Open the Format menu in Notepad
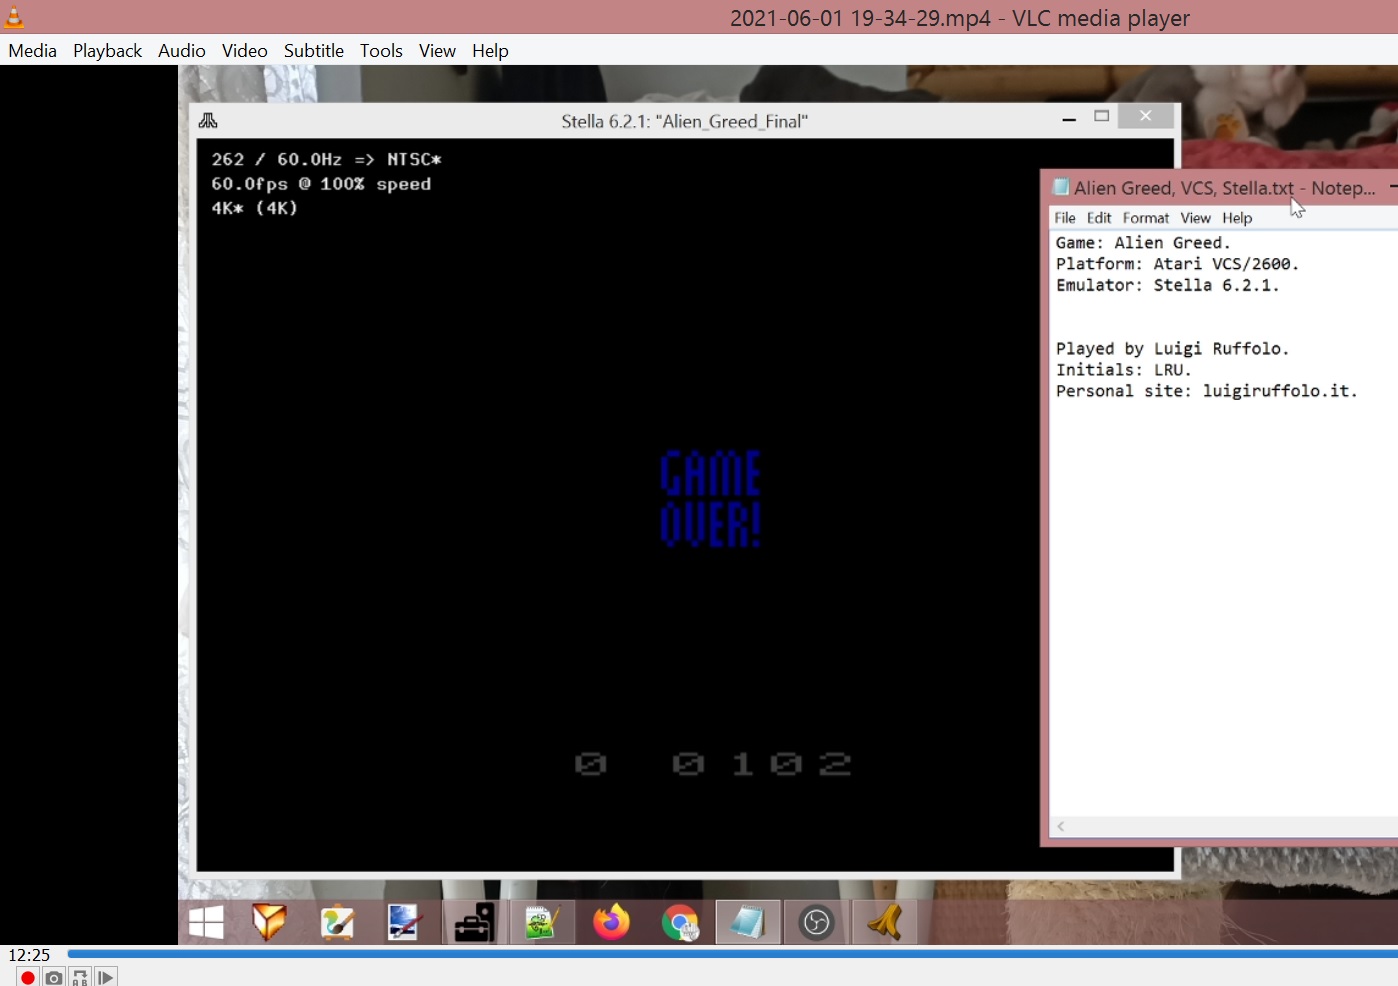 click(1145, 218)
